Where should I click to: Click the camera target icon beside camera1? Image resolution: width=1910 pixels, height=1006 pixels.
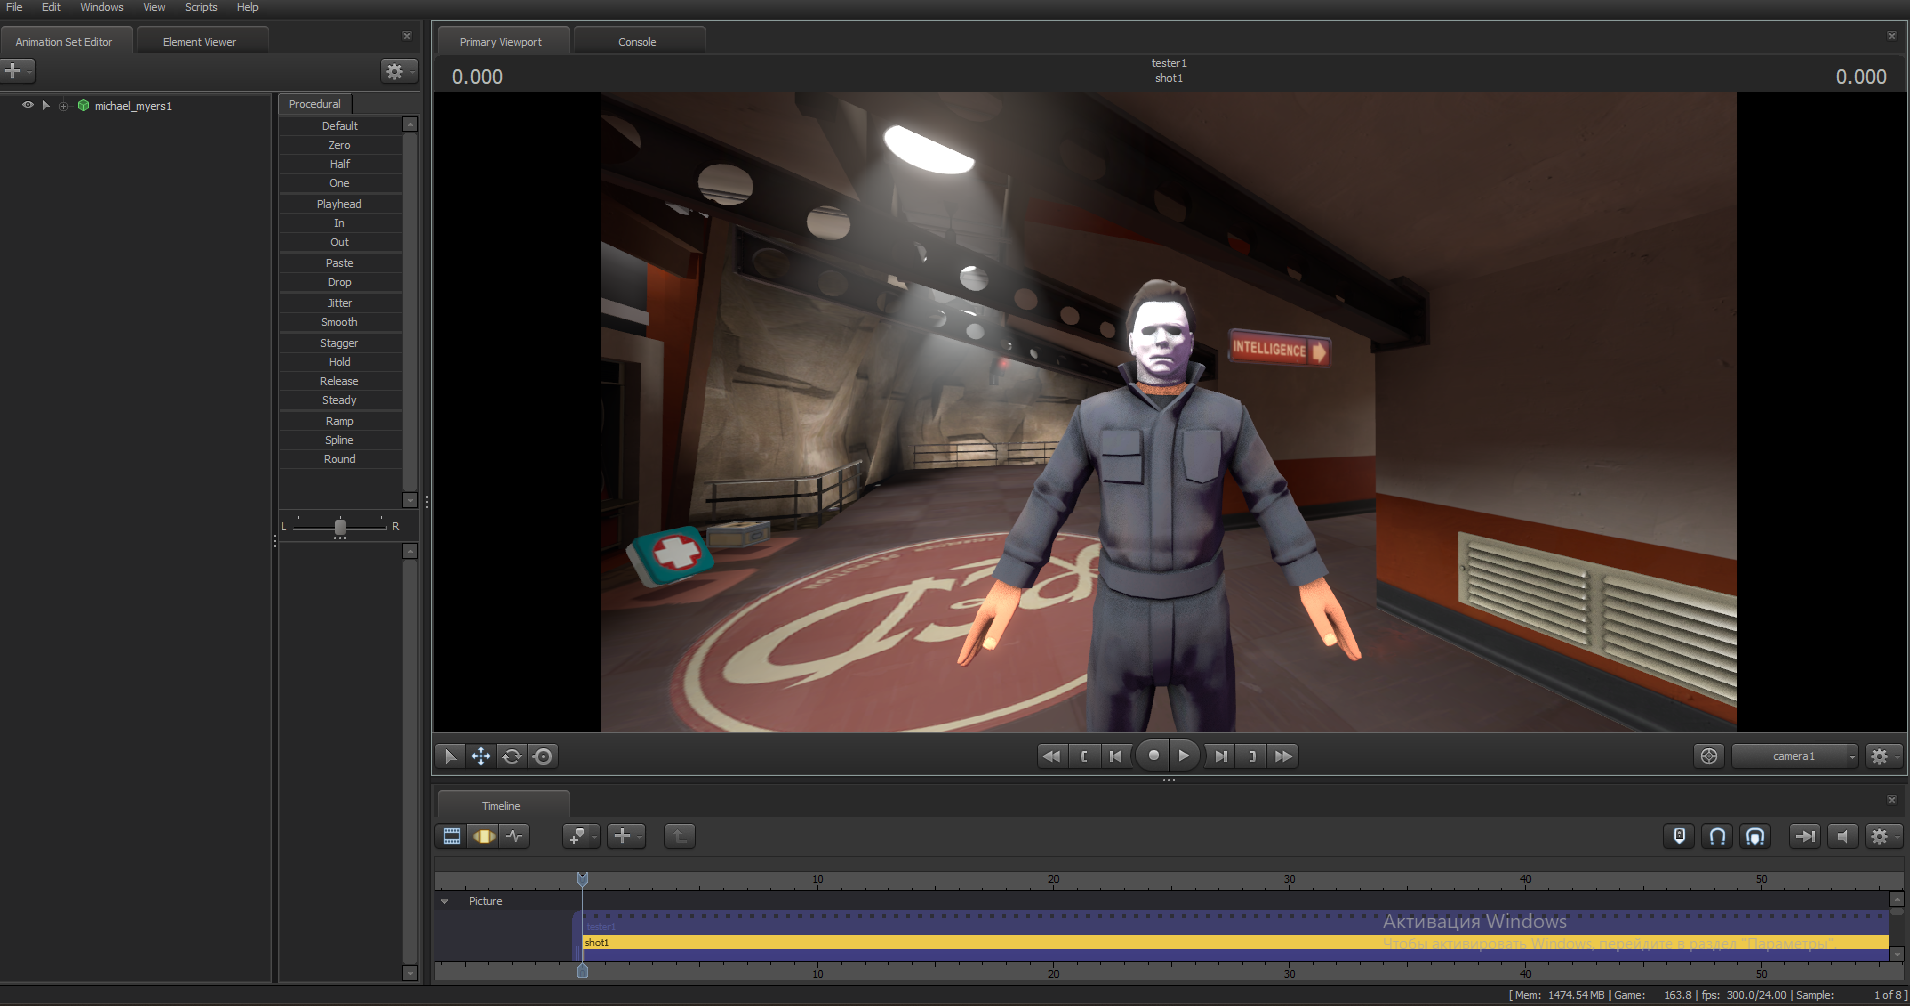(1709, 756)
